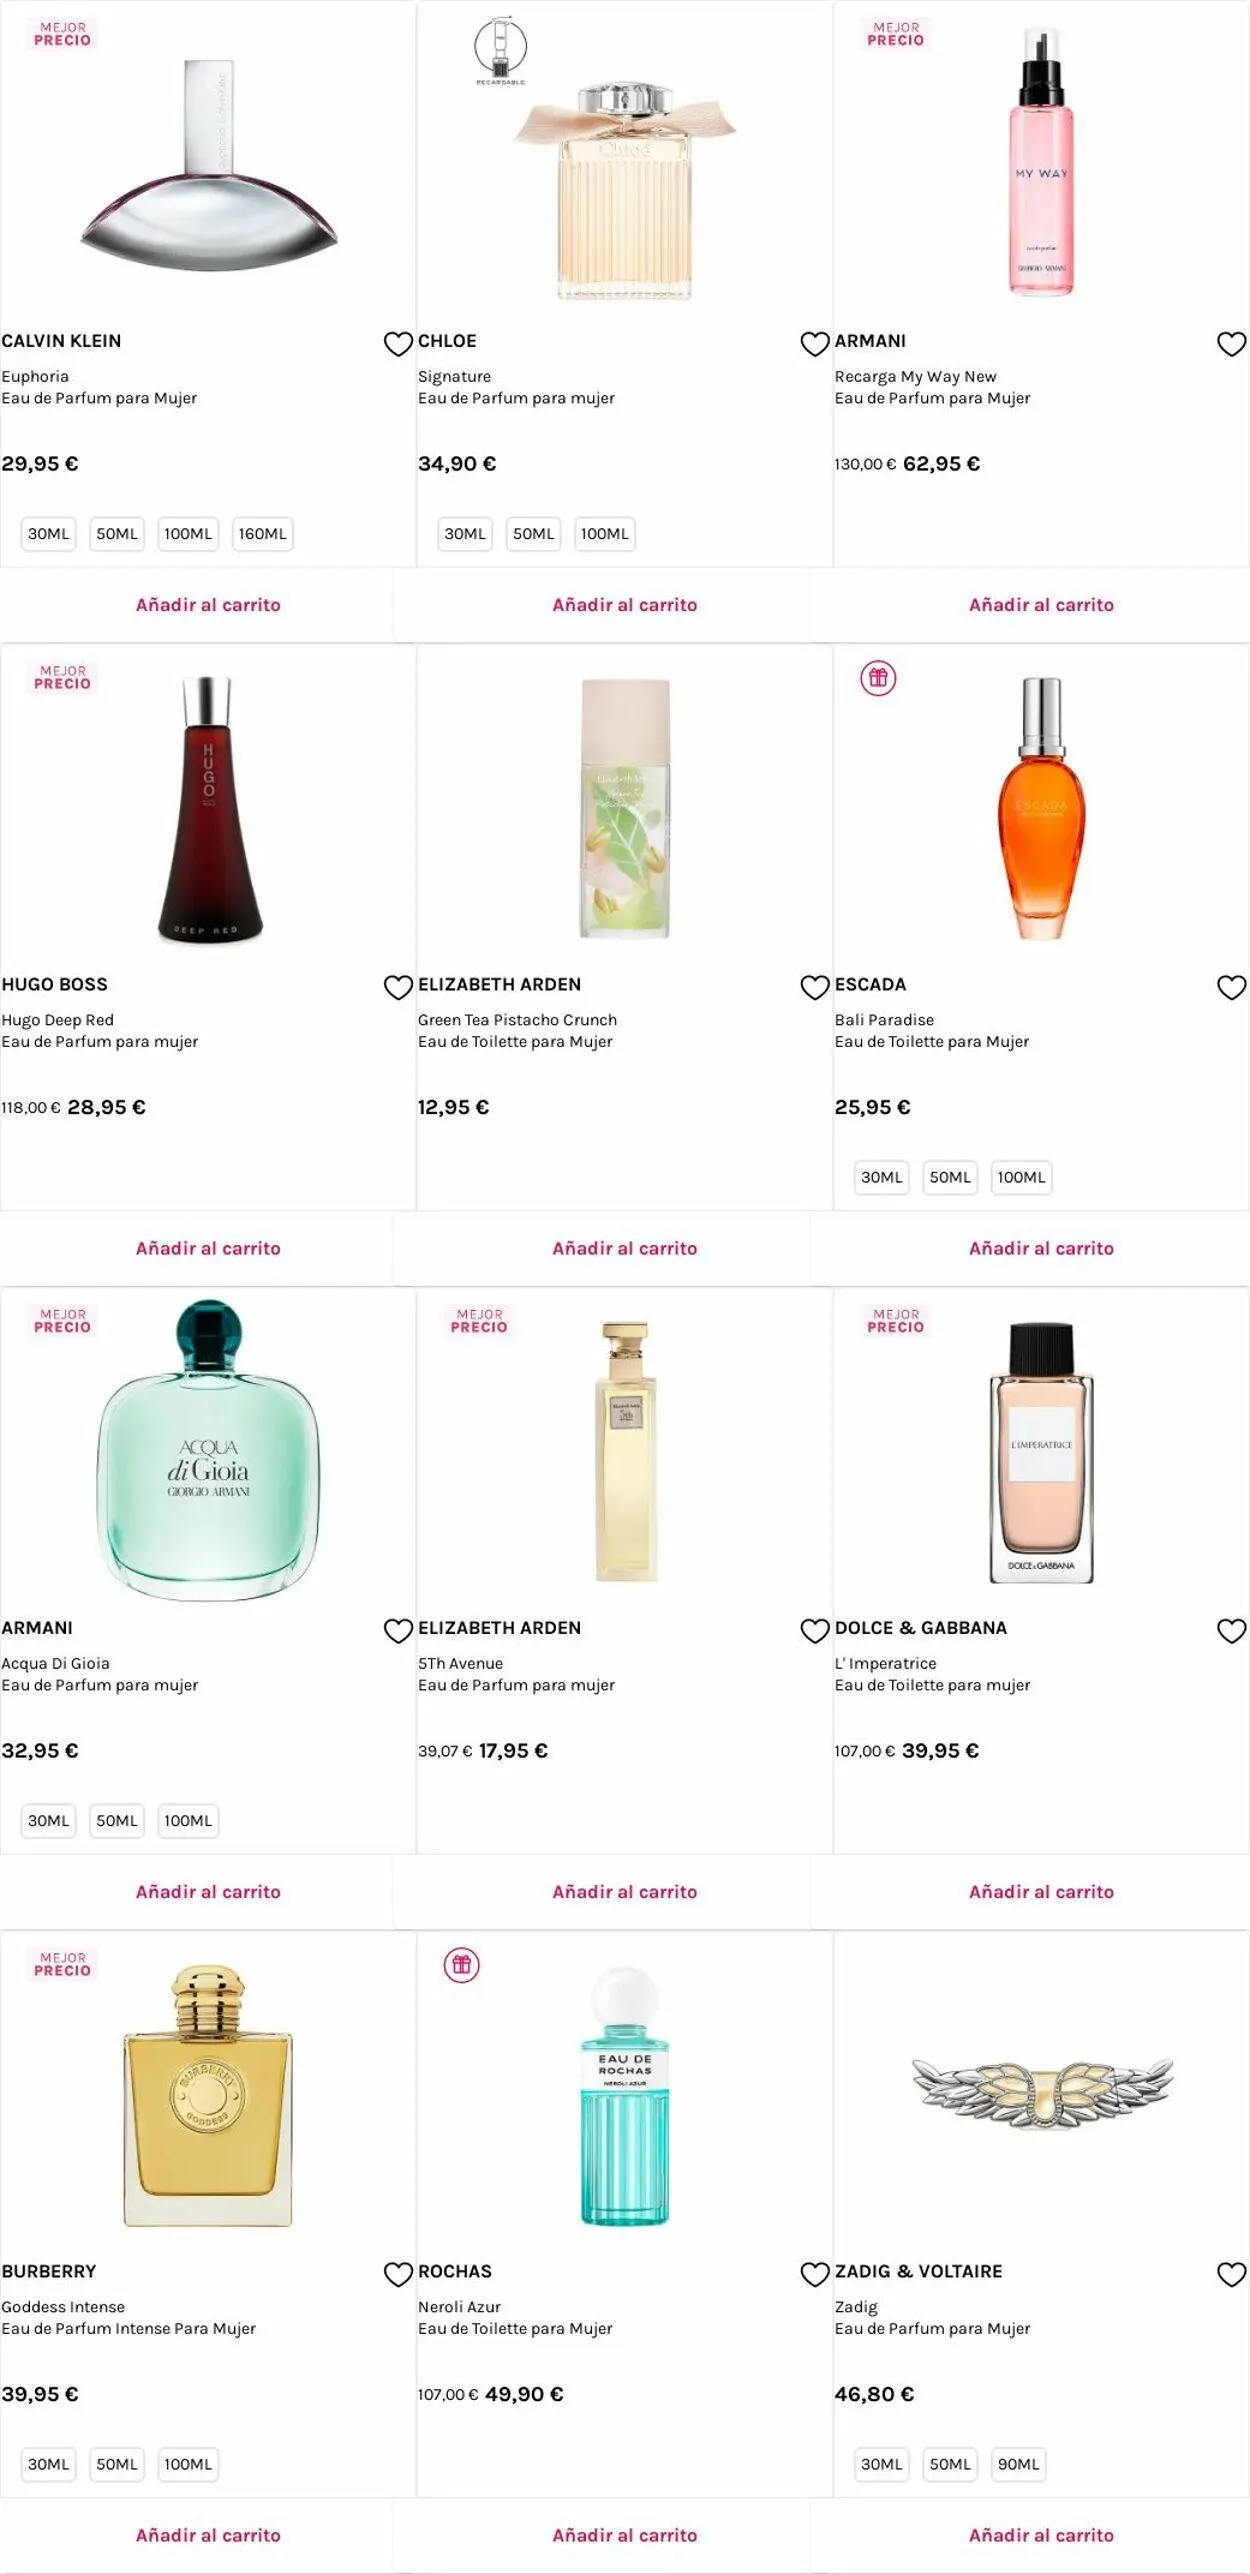The width and height of the screenshot is (1250, 2574).
Task: Choose 50ML size for Chloe Signature
Action: 533,534
